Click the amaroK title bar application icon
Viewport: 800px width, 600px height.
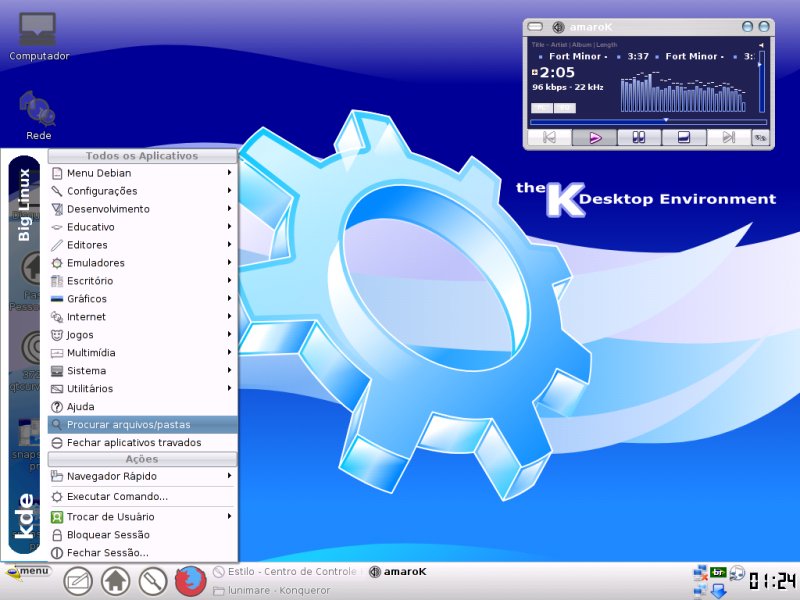click(x=559, y=27)
